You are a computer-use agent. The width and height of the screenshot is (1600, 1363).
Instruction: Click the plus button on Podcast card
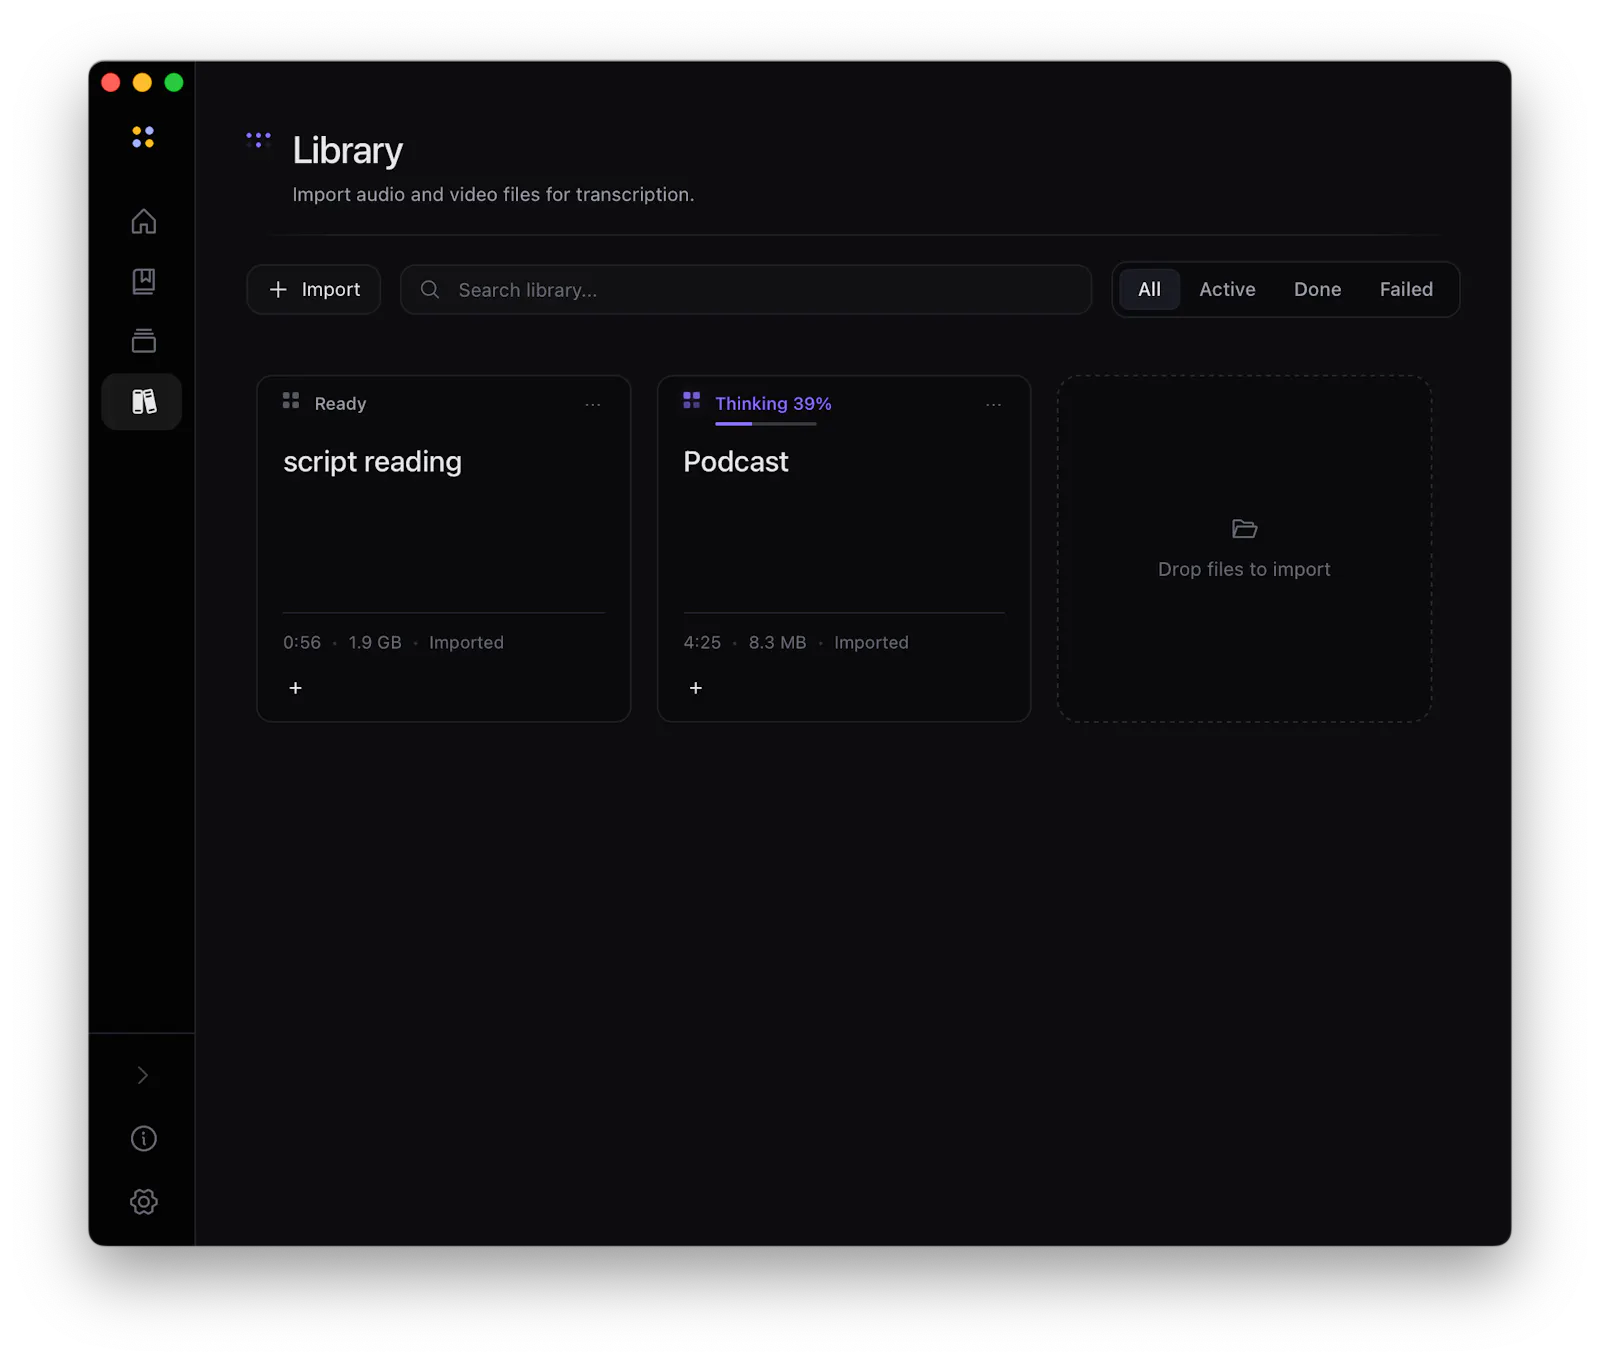pos(696,688)
